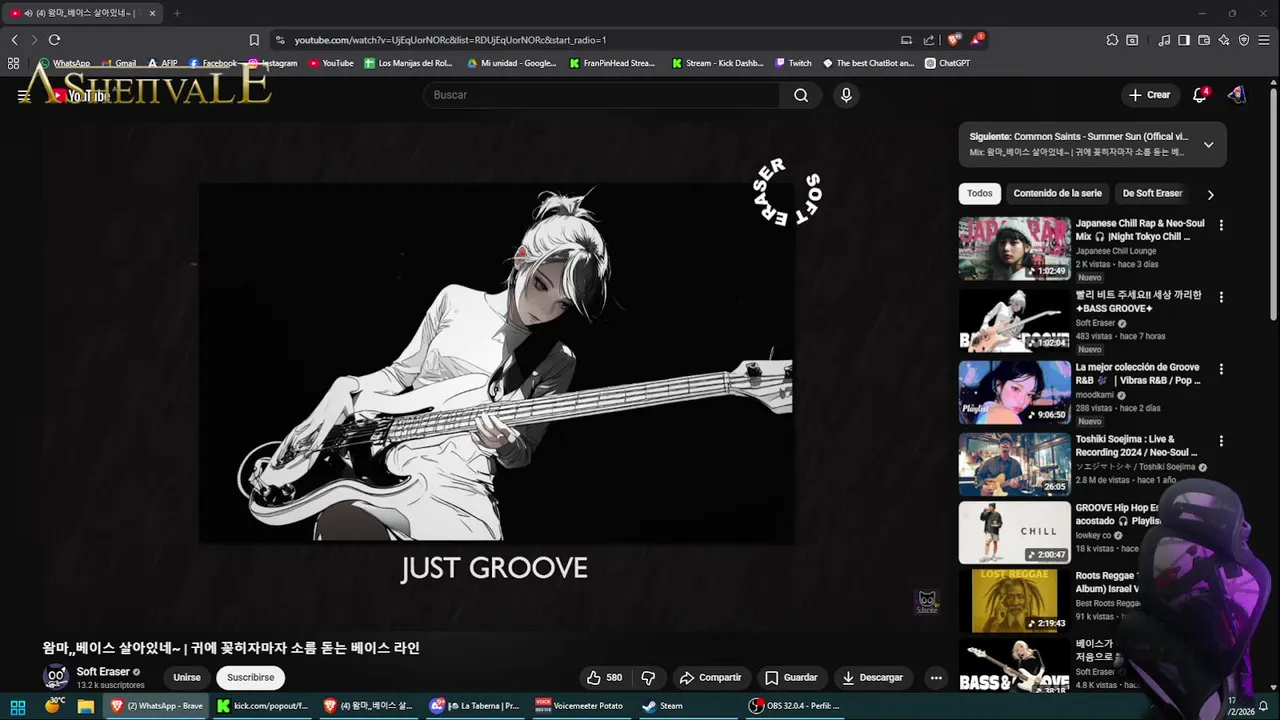
Task: Dislike the video with thumbs down
Action: pyautogui.click(x=648, y=677)
